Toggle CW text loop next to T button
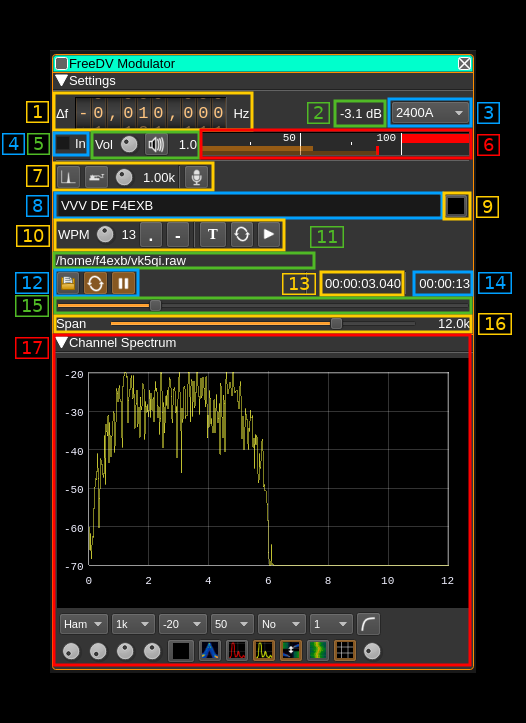The image size is (526, 723). click(x=242, y=235)
